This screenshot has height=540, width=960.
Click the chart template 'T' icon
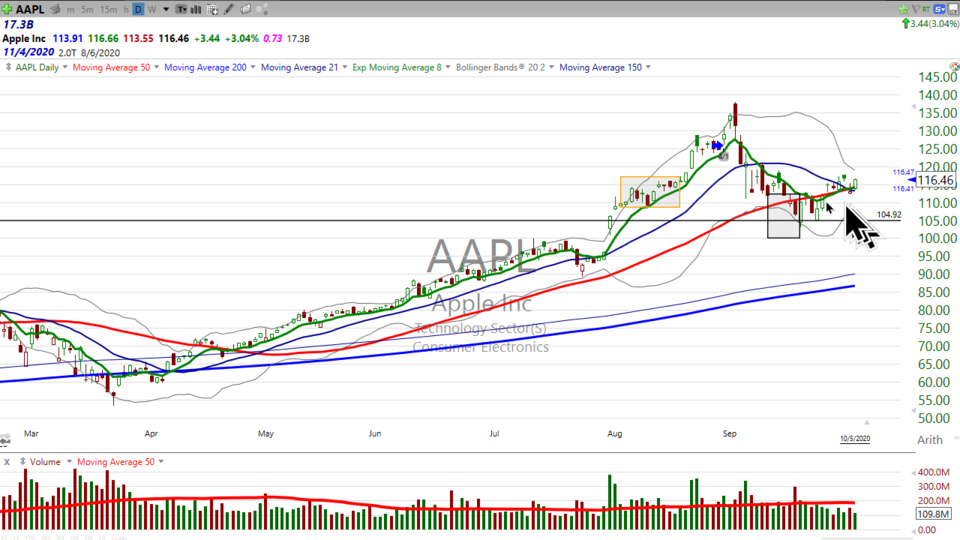181,9
